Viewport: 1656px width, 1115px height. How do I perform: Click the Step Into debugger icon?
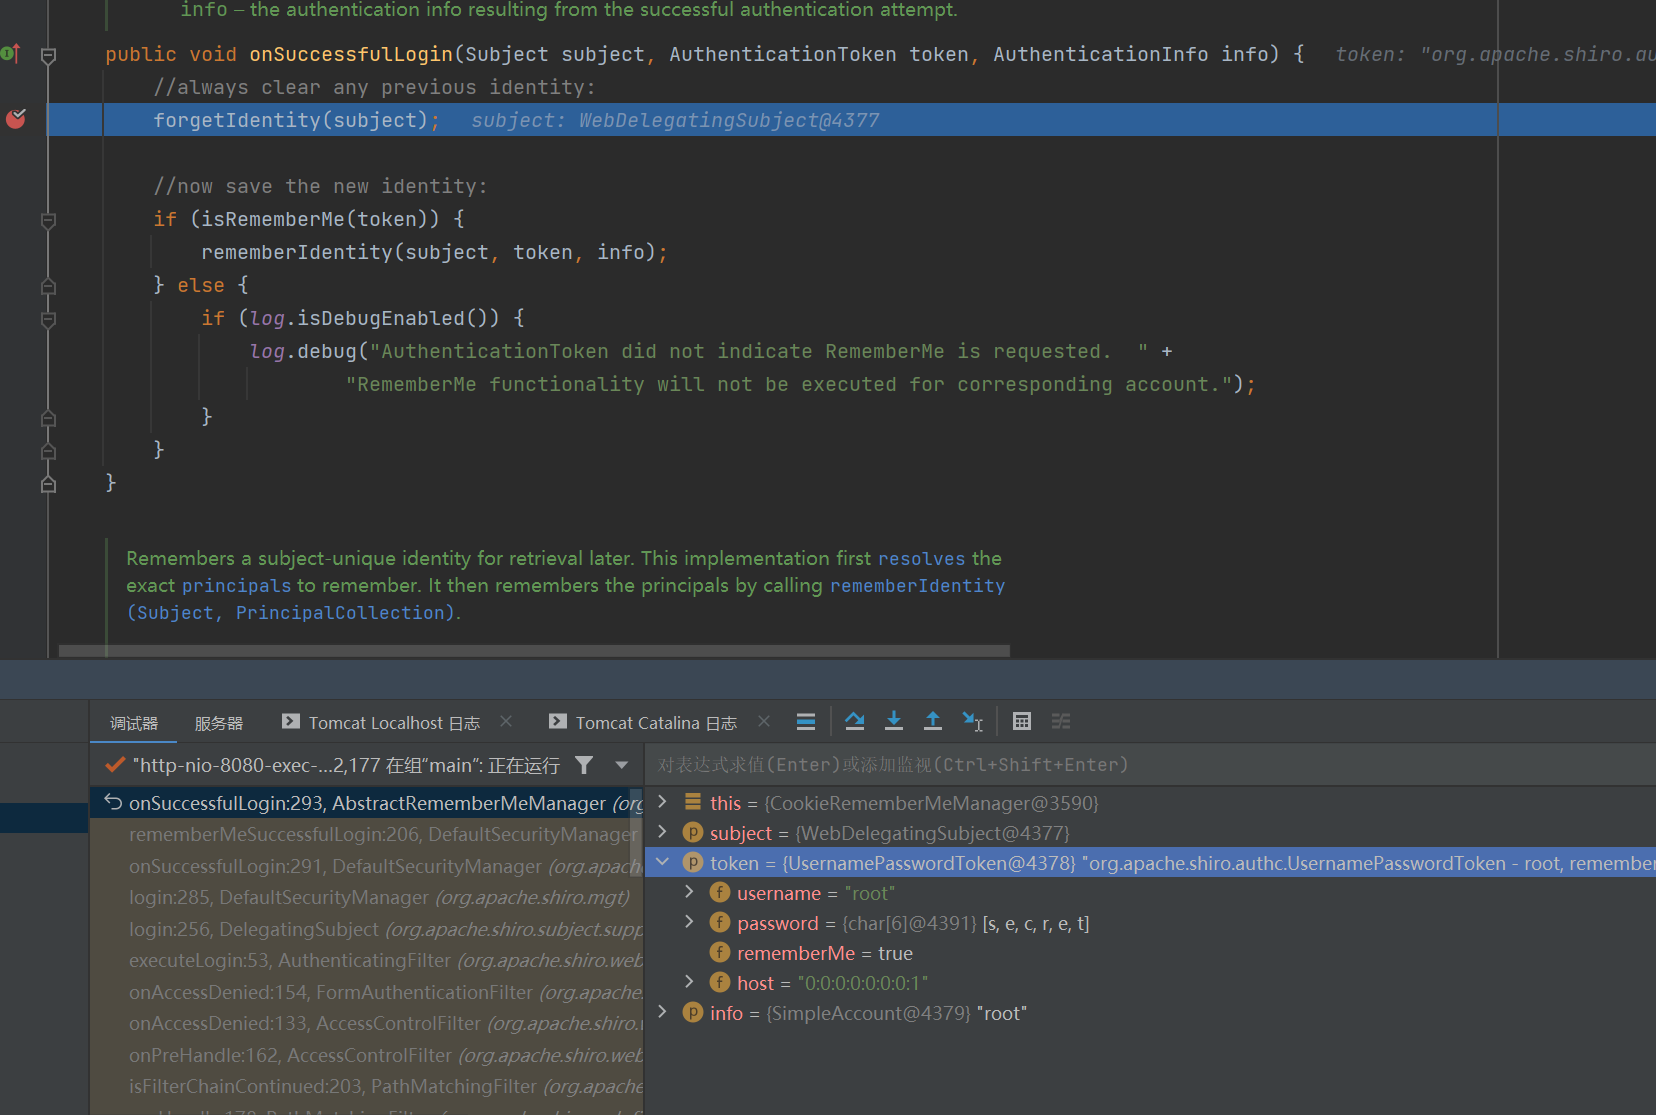pos(894,721)
